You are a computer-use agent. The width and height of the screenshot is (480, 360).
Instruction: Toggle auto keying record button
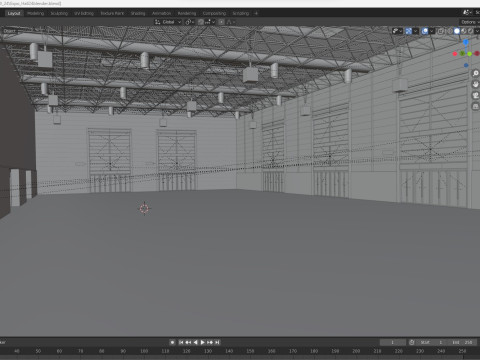pyautogui.click(x=172, y=342)
